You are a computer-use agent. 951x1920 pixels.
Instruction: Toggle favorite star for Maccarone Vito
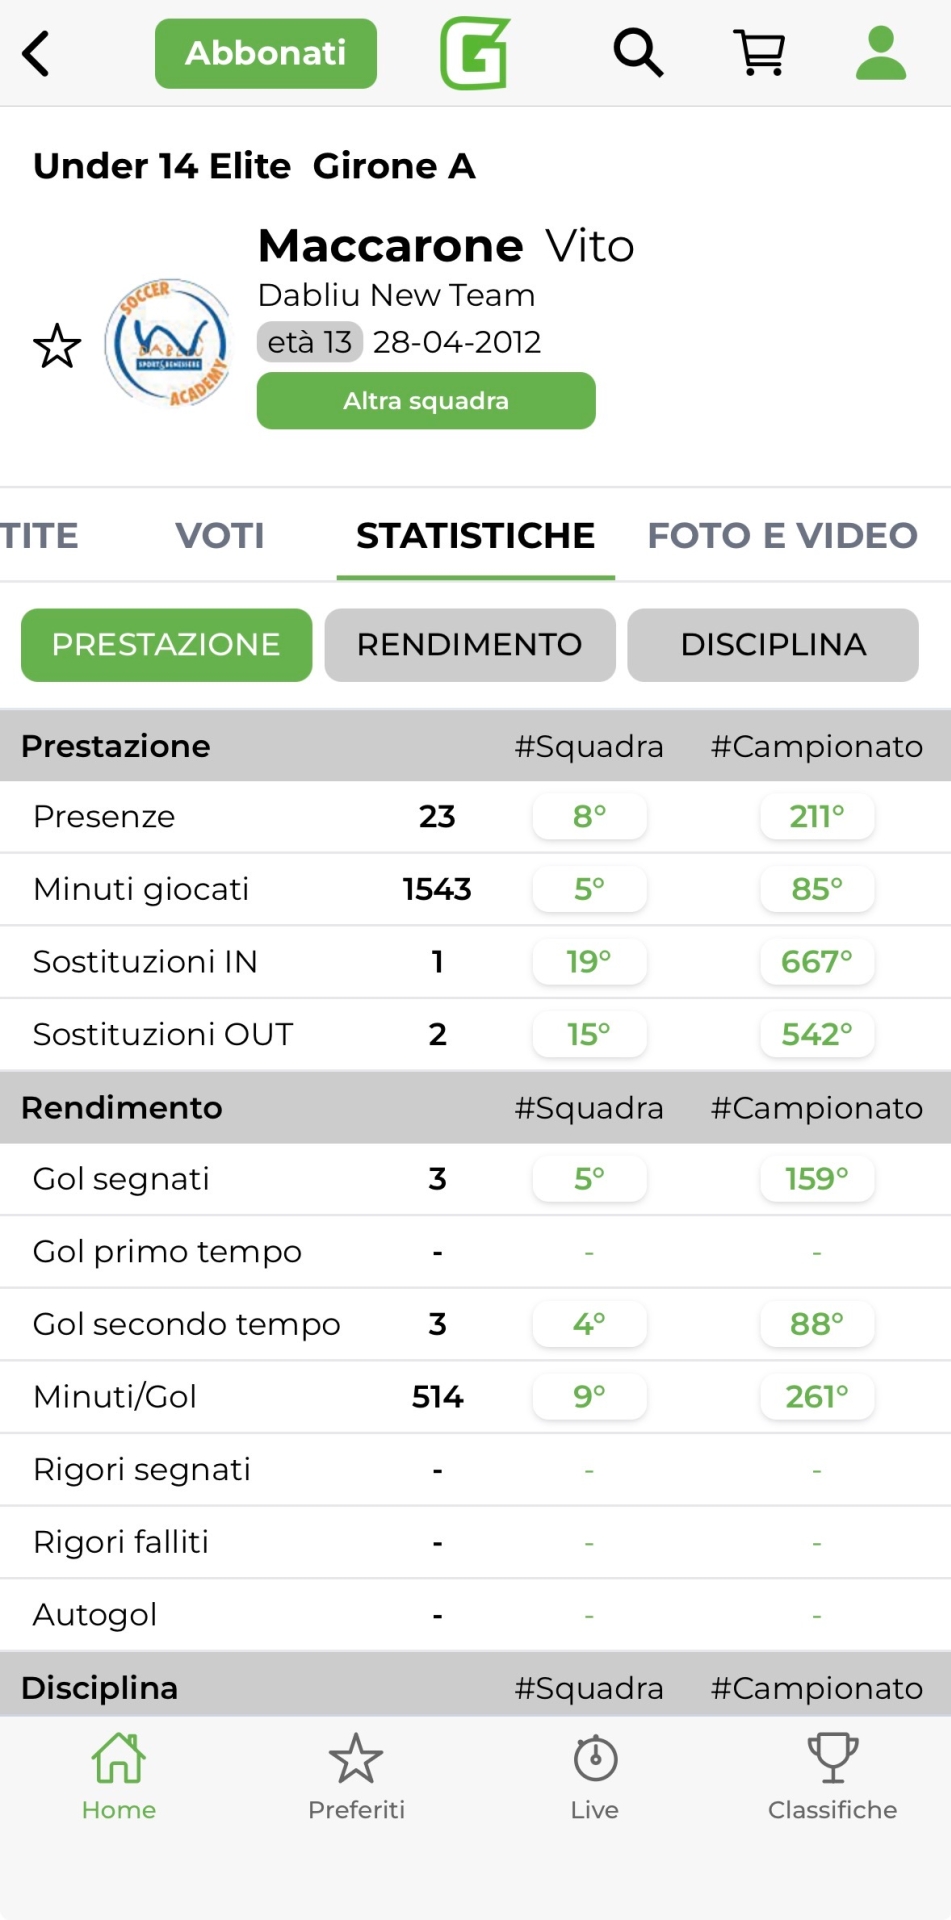(x=57, y=346)
